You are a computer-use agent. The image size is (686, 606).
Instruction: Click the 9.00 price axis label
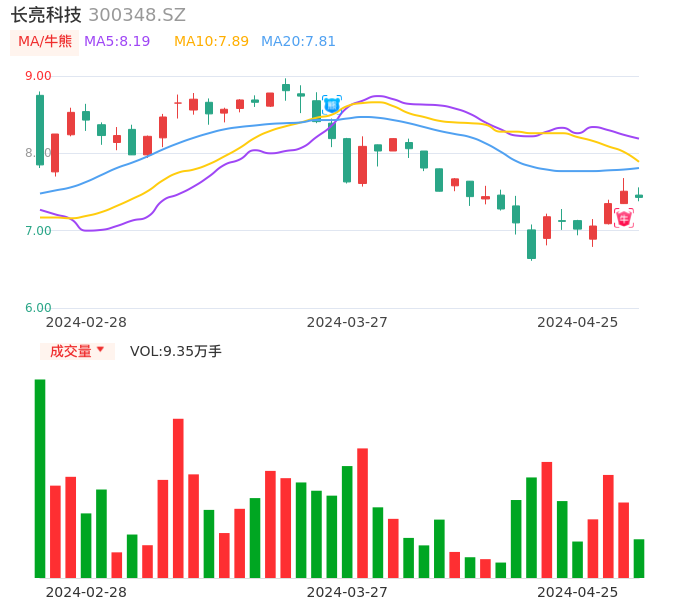pos(38,76)
